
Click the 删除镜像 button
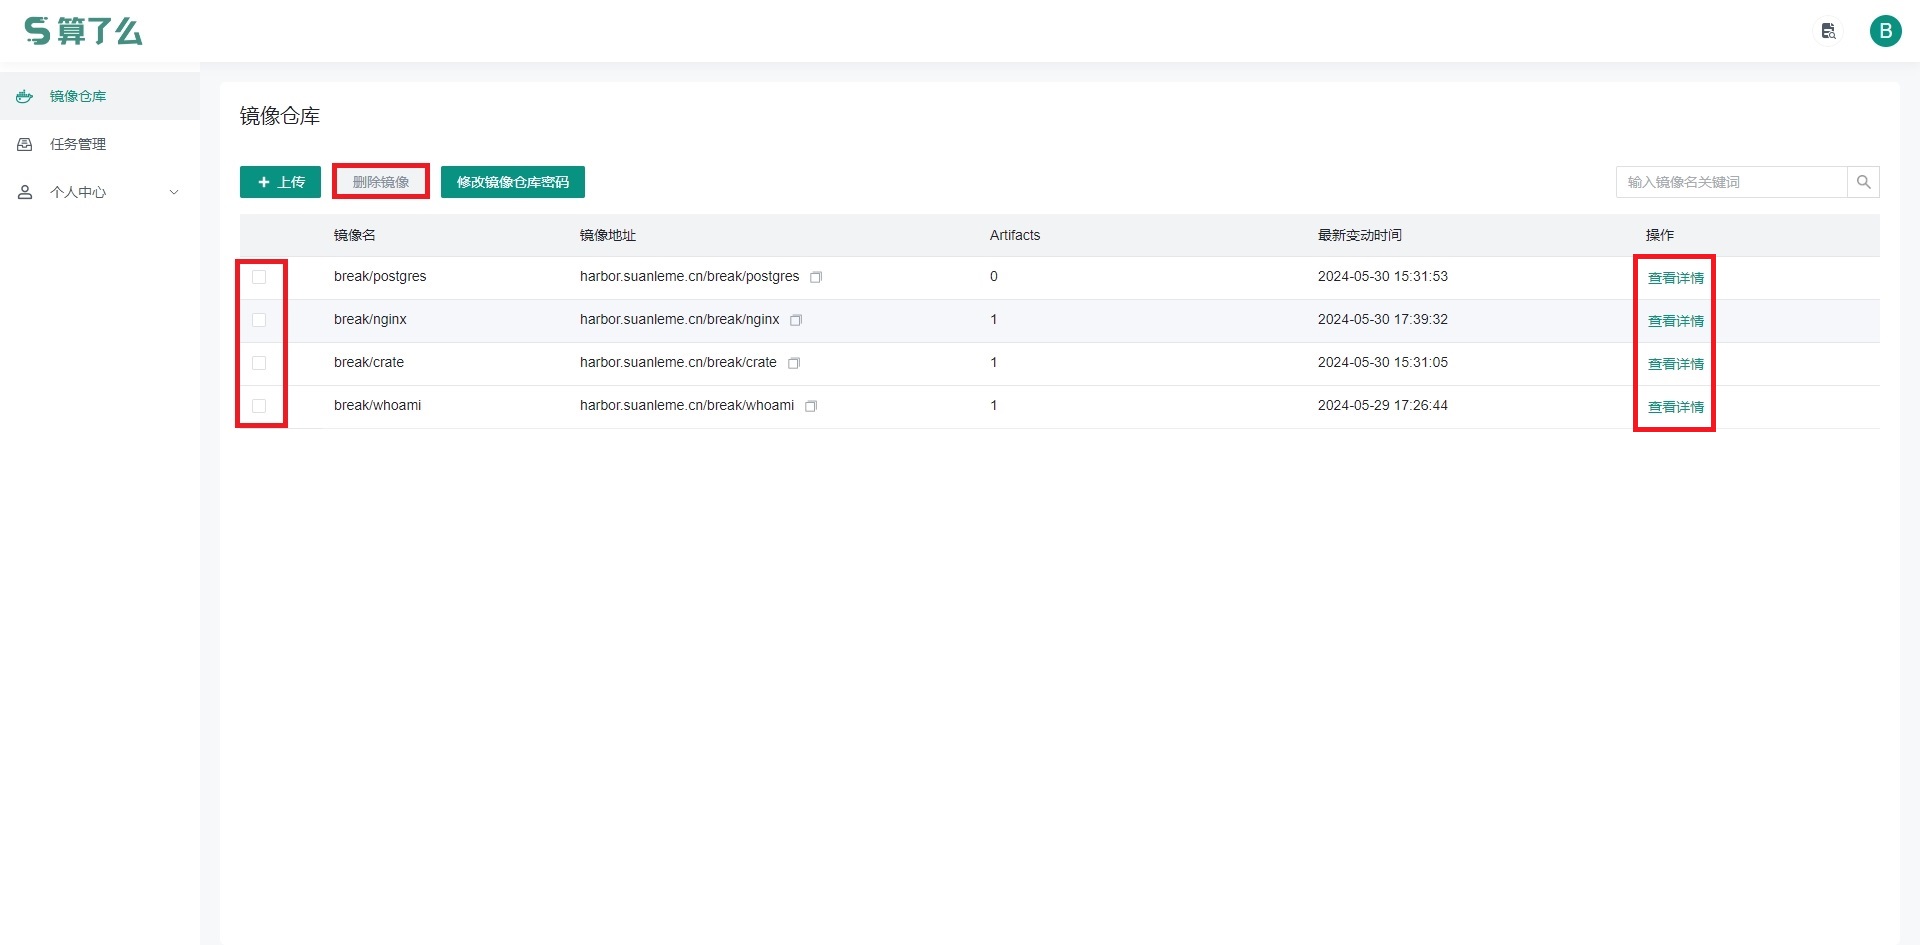(381, 182)
